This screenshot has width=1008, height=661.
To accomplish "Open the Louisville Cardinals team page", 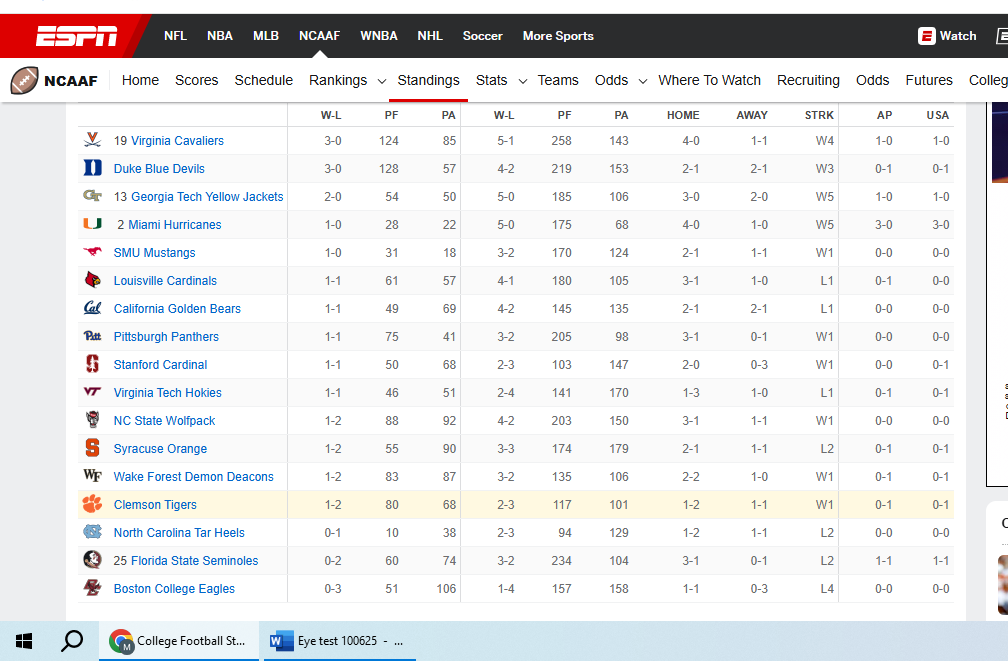I will tap(165, 281).
